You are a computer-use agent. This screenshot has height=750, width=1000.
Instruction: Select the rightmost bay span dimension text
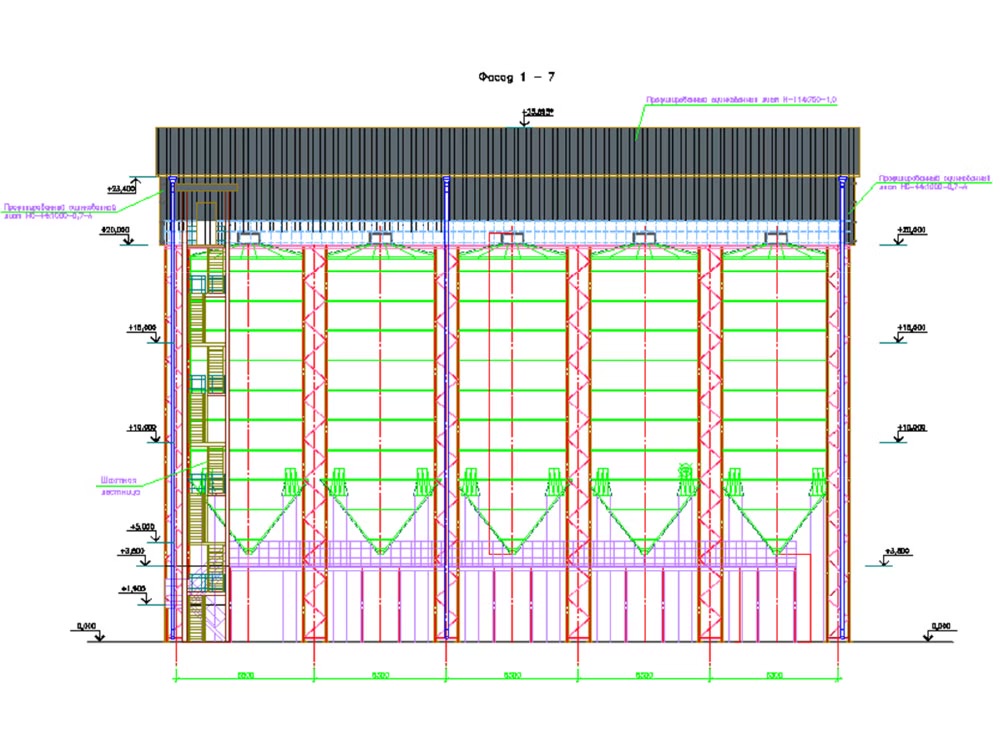(x=774, y=675)
